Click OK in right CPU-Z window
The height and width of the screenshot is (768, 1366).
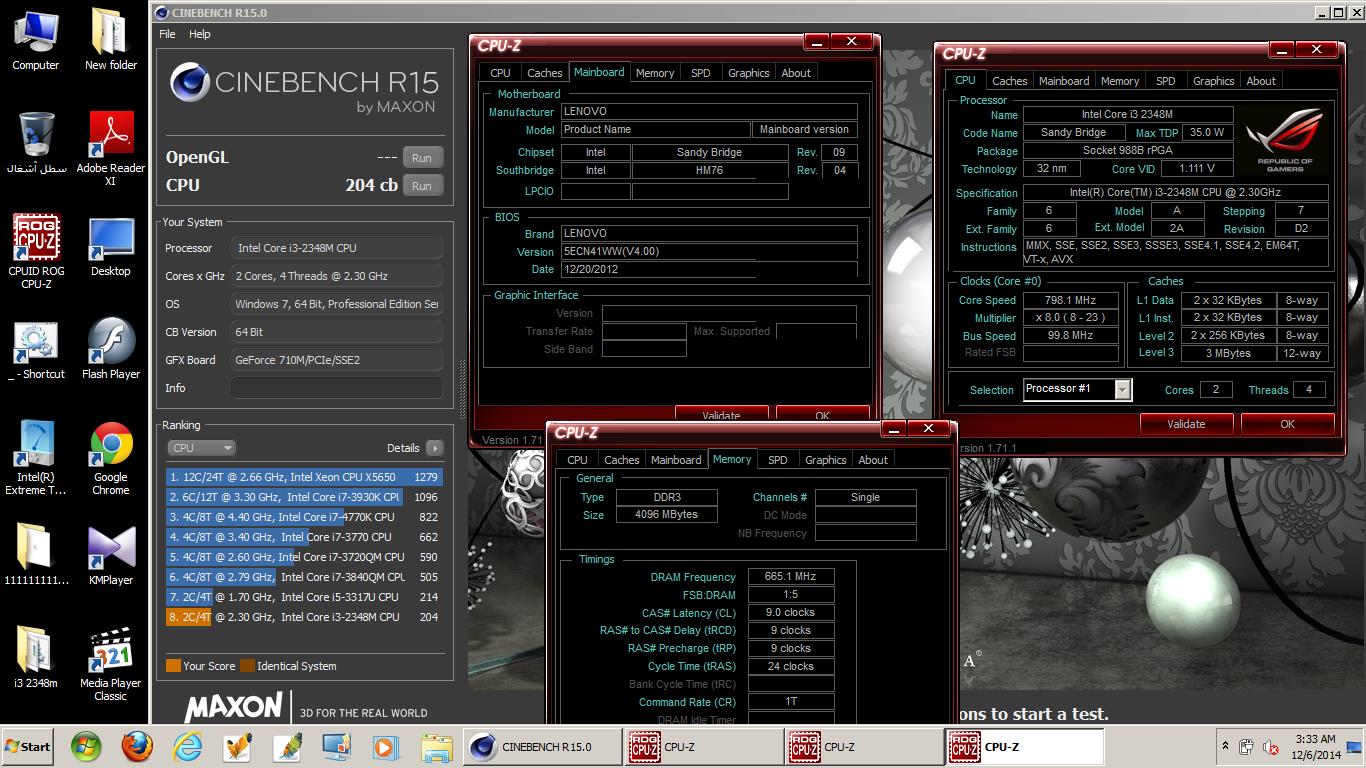tap(1287, 424)
